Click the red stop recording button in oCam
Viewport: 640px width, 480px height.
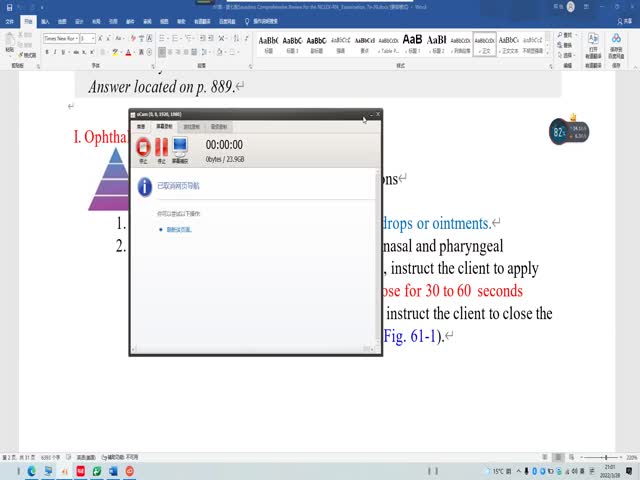click(x=143, y=147)
